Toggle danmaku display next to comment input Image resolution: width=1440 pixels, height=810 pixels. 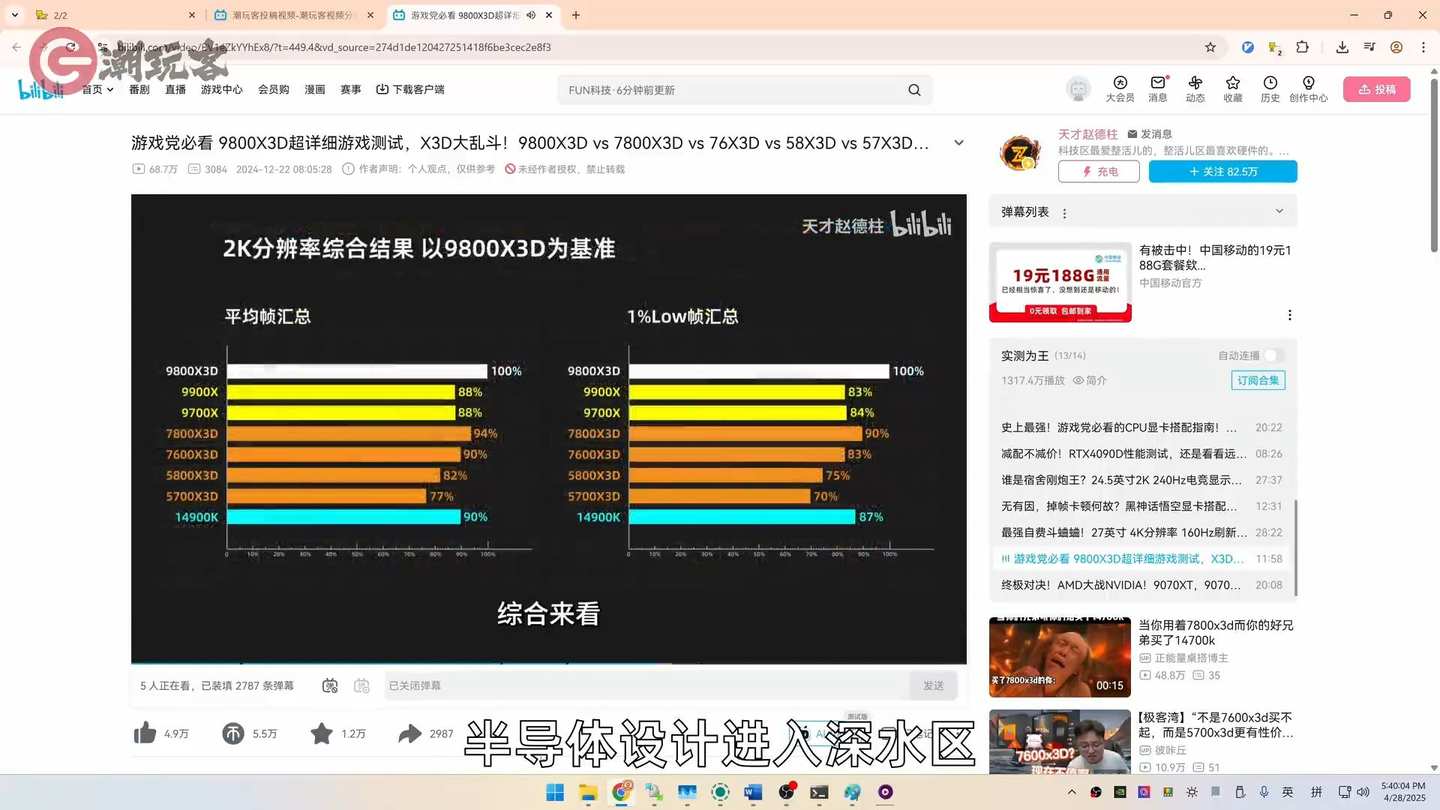coord(329,686)
